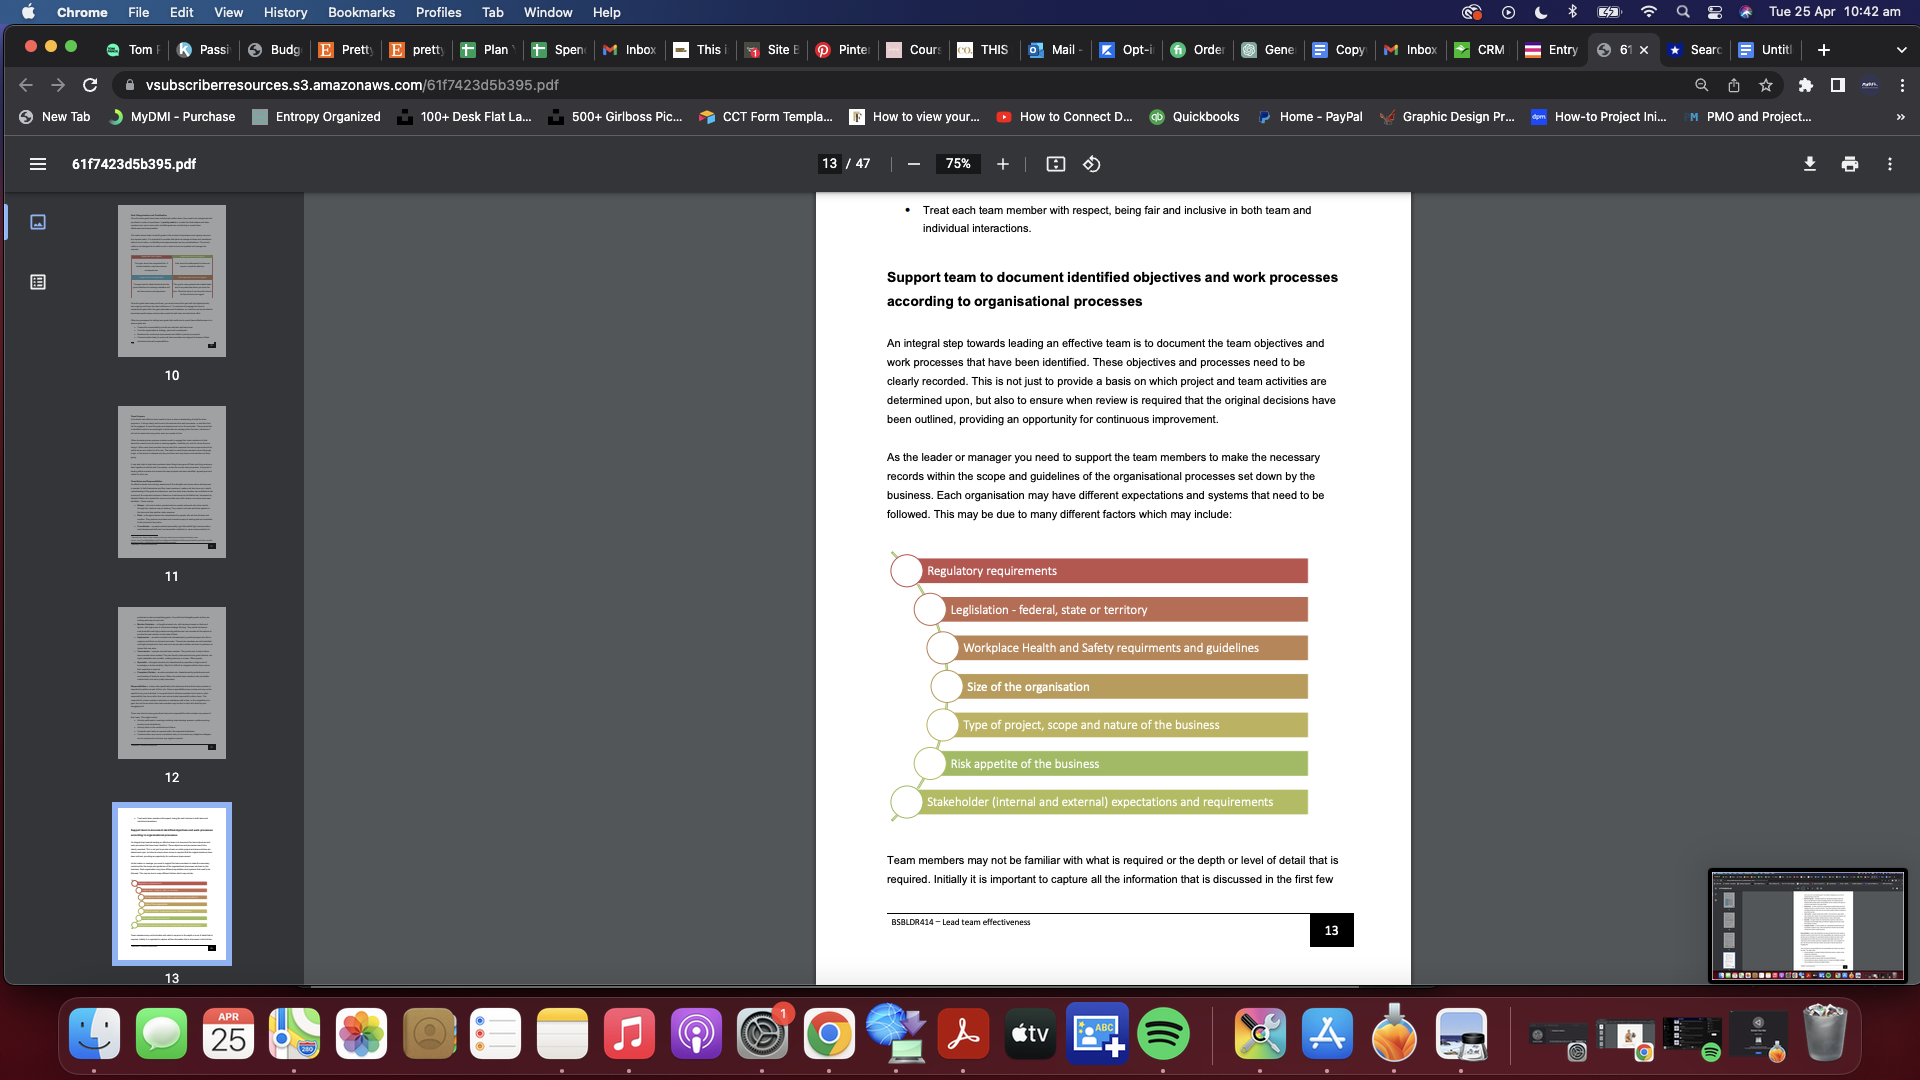Image resolution: width=1920 pixels, height=1080 pixels.
Task: Launch Spotify from the Dock
Action: tap(1163, 1034)
